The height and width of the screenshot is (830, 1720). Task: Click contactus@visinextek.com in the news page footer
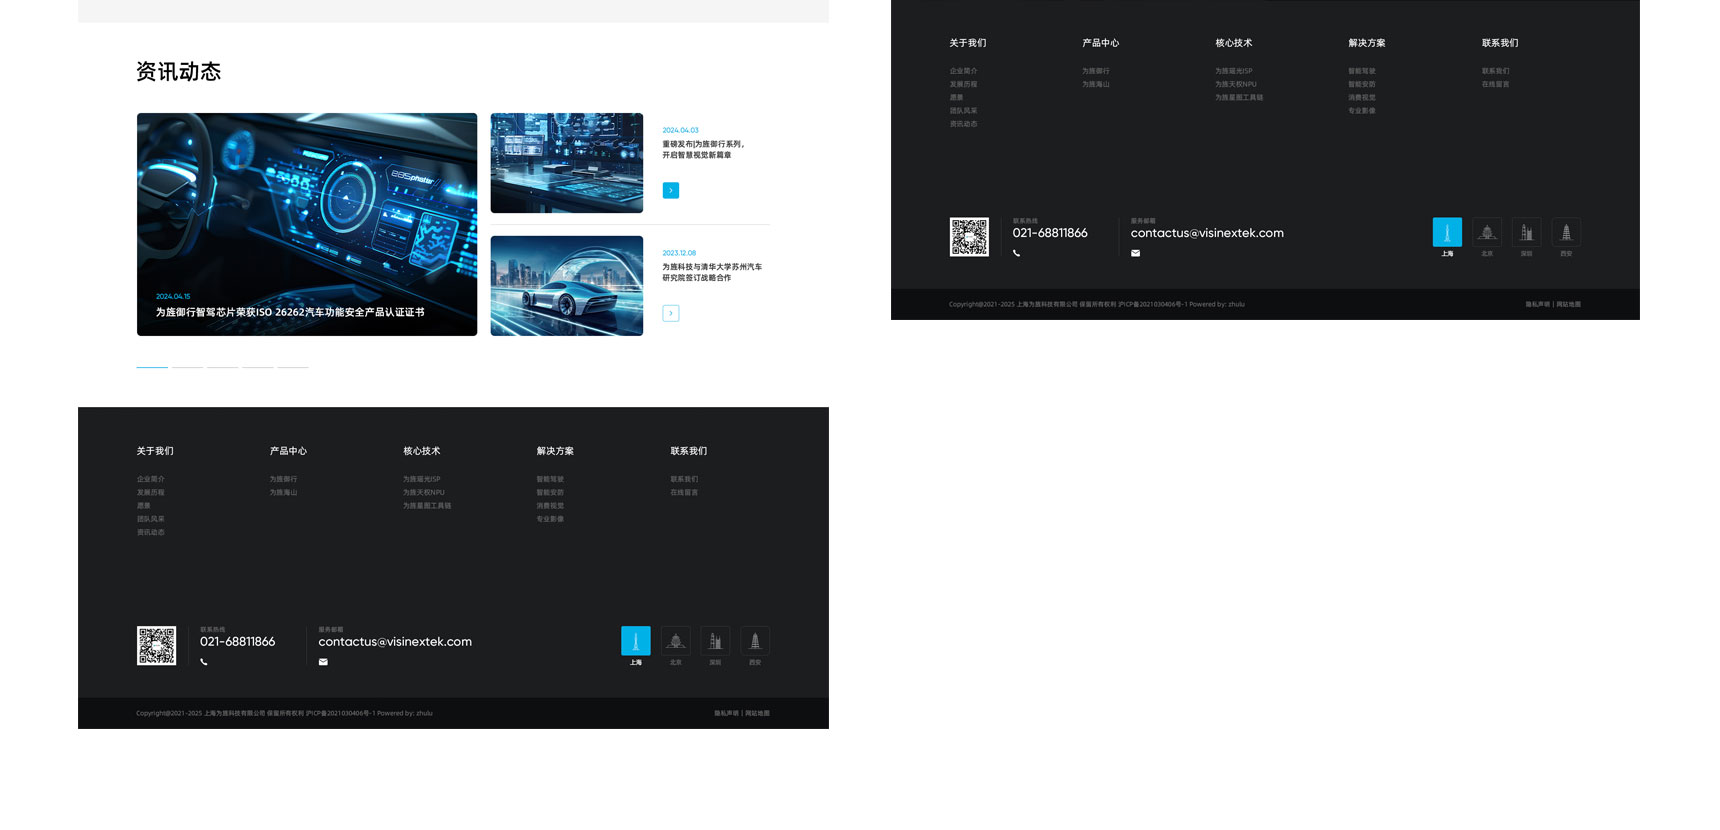coord(395,642)
